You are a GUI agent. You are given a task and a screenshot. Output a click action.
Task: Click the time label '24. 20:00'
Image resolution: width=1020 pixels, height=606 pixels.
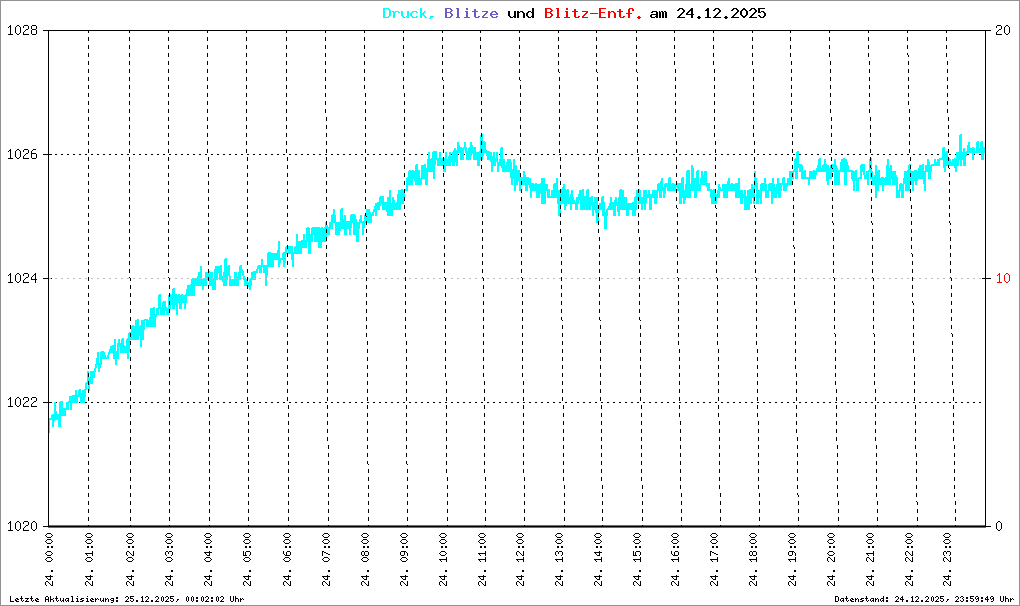click(831, 560)
